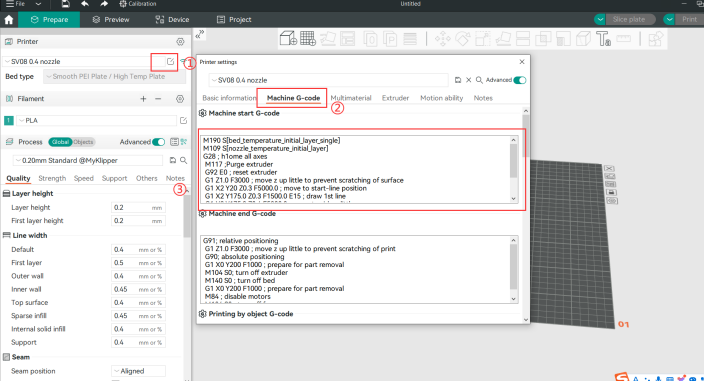Open the Motion ability tab
The width and height of the screenshot is (704, 381).
441,98
